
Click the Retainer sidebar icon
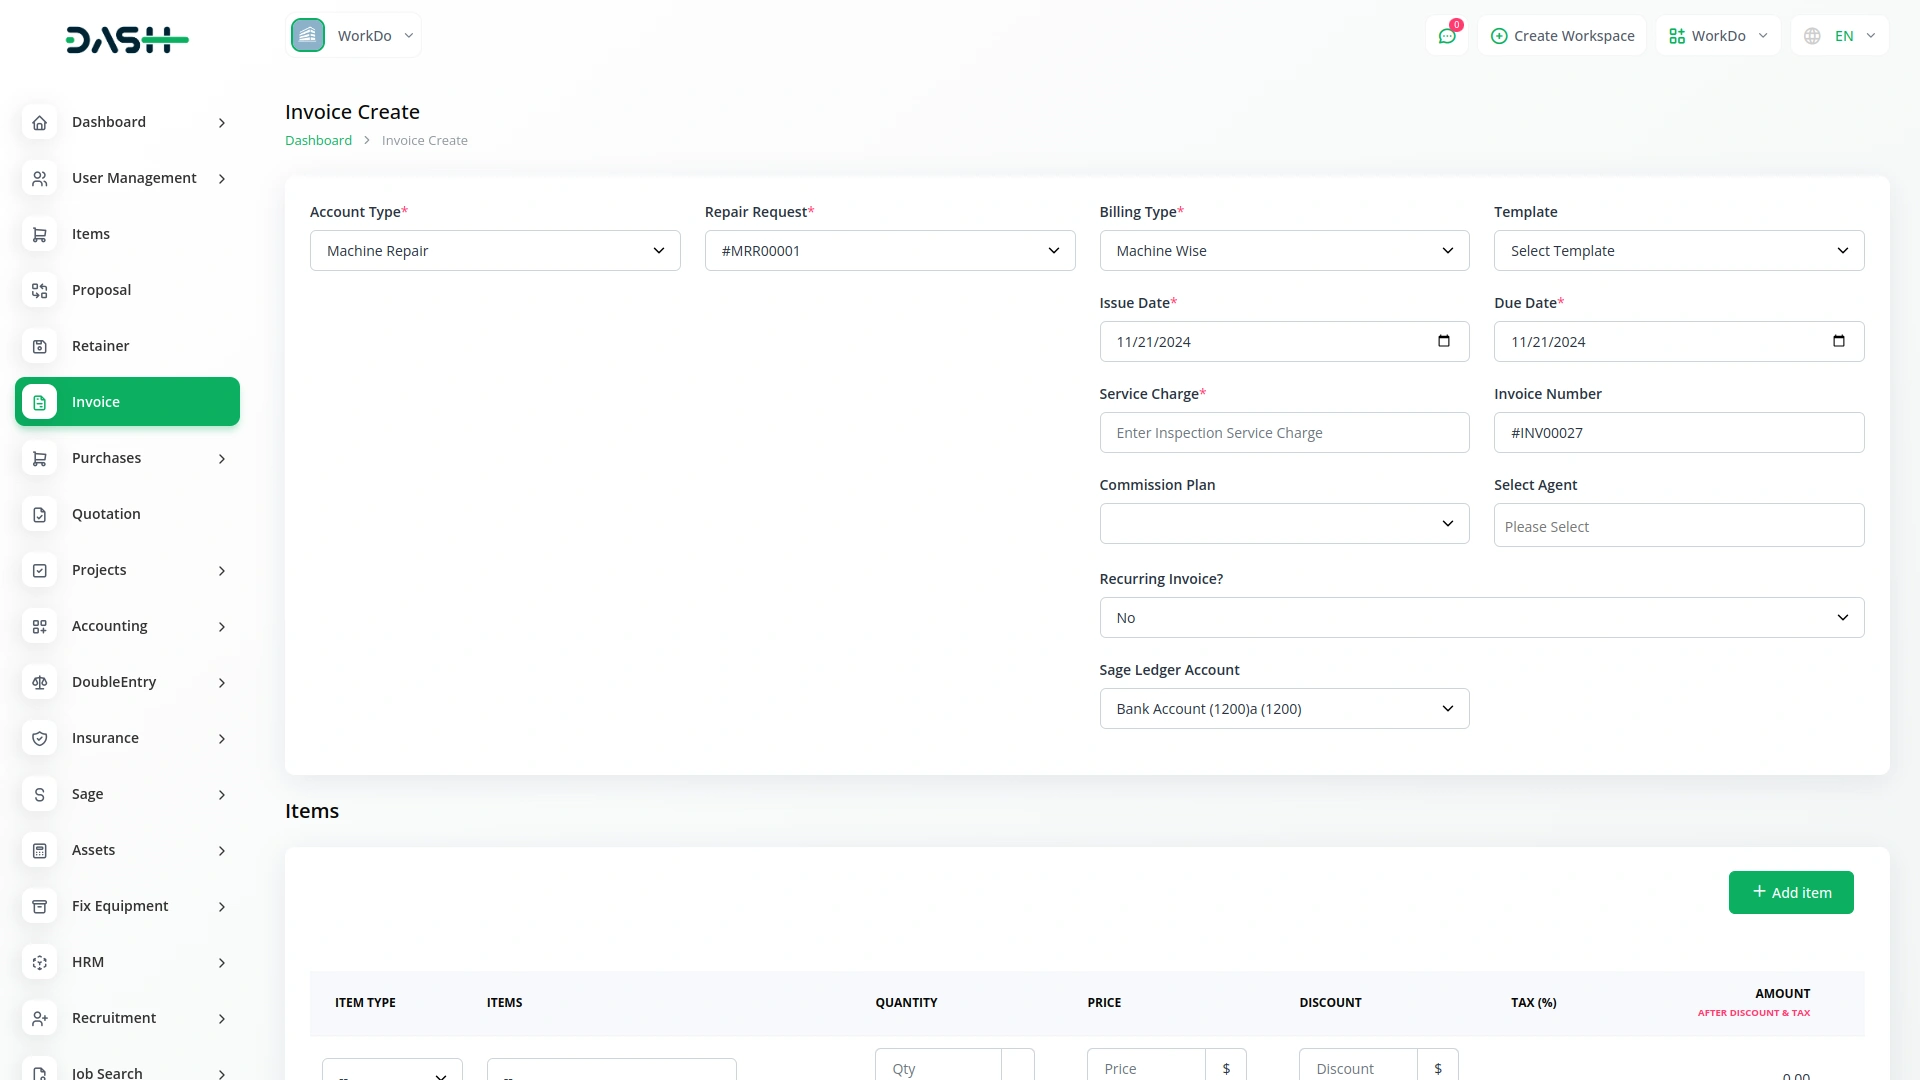point(40,346)
